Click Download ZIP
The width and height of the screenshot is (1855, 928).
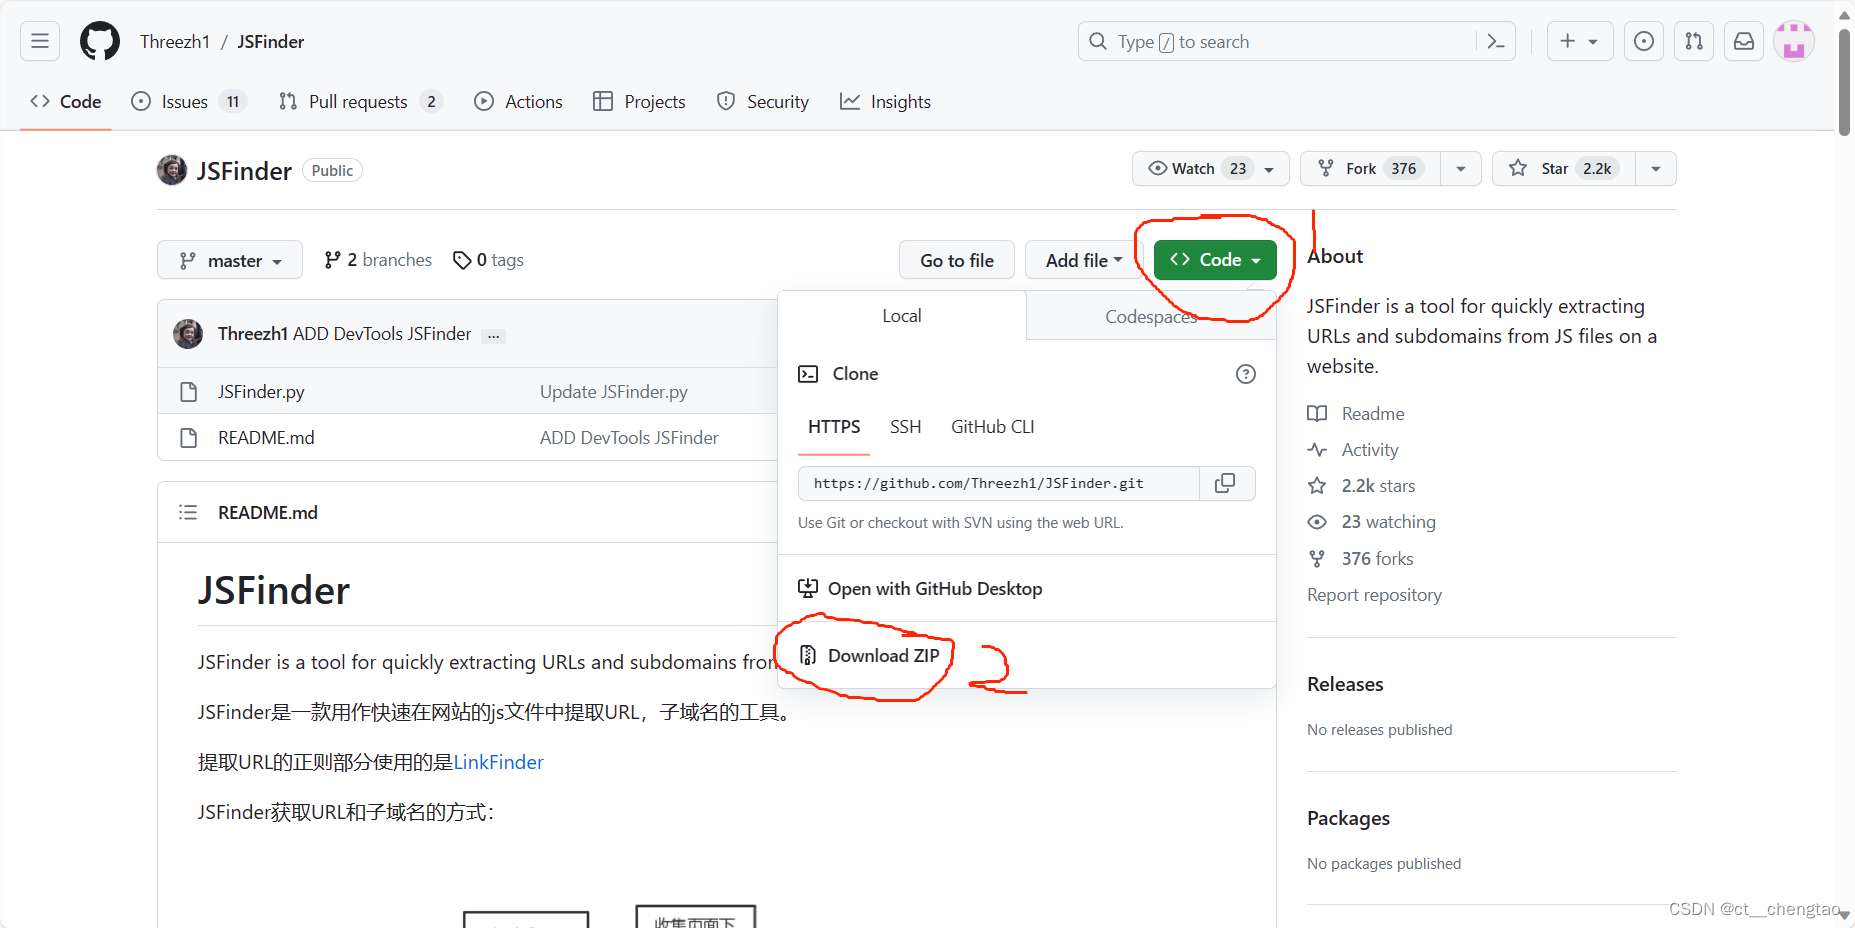[x=869, y=655]
